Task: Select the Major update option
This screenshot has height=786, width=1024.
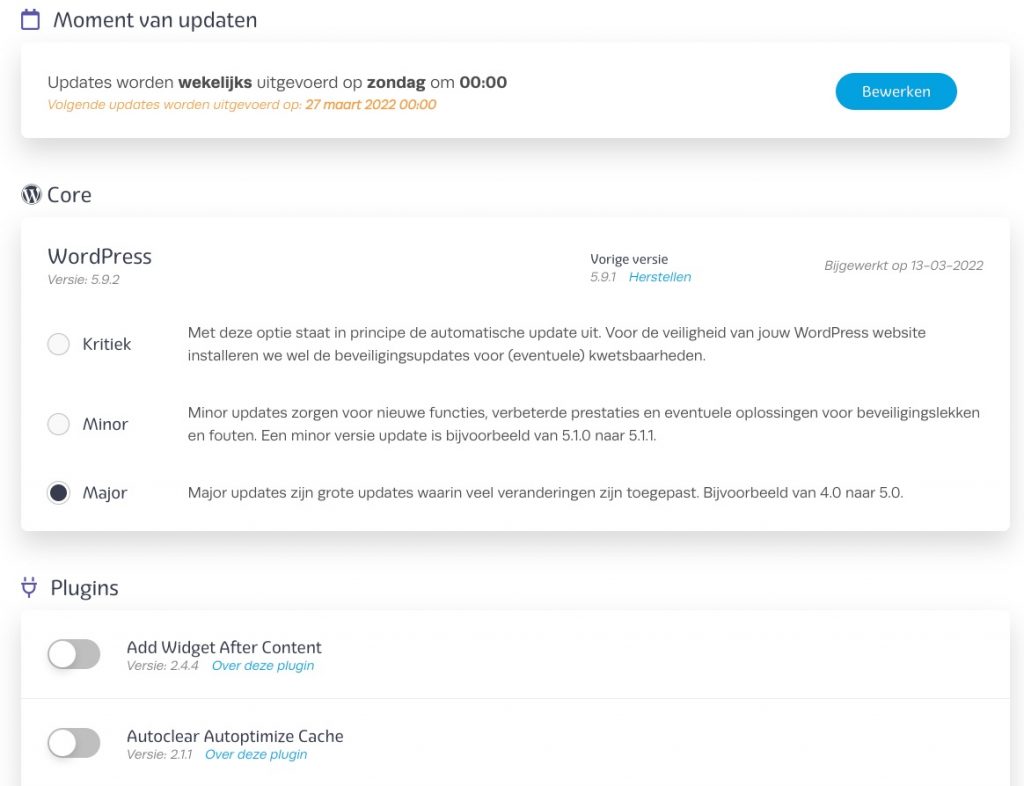Action: tap(59, 493)
